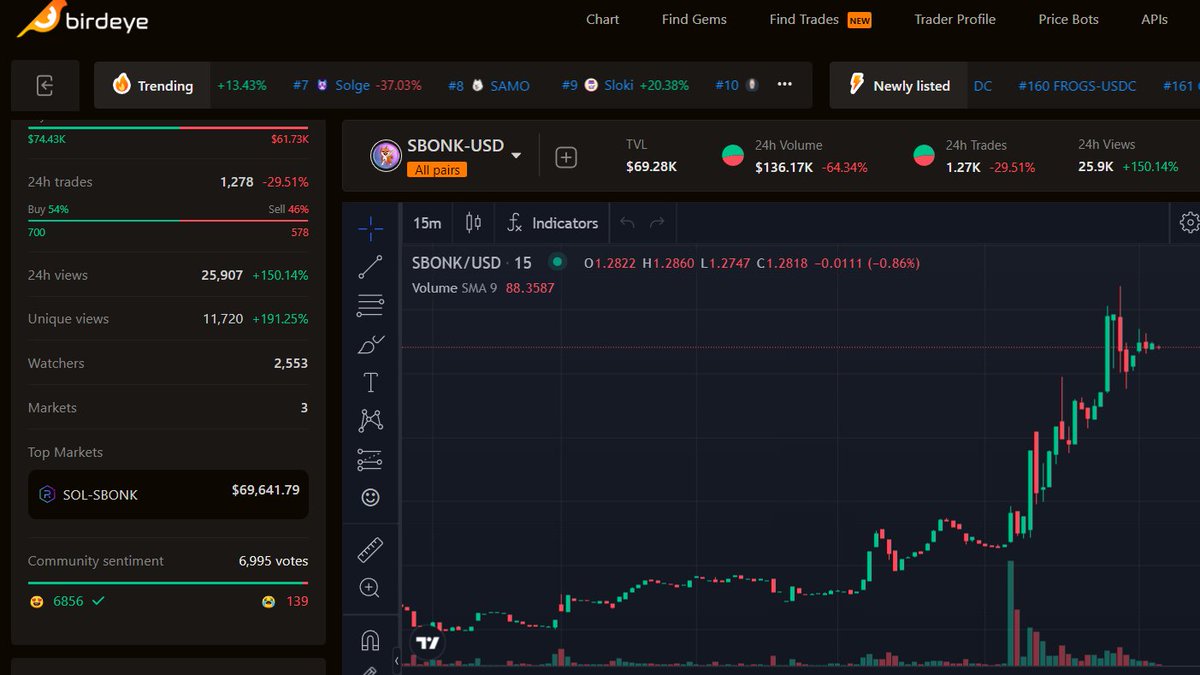Click the Trending flame icon
Image resolution: width=1200 pixels, height=675 pixels.
(122, 85)
